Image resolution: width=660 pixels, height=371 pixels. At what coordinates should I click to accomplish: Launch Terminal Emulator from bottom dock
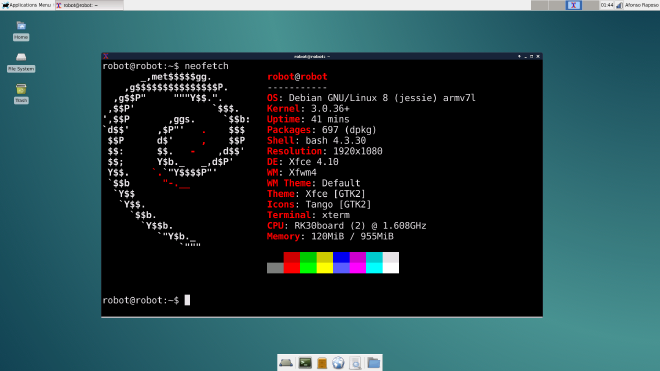305,363
